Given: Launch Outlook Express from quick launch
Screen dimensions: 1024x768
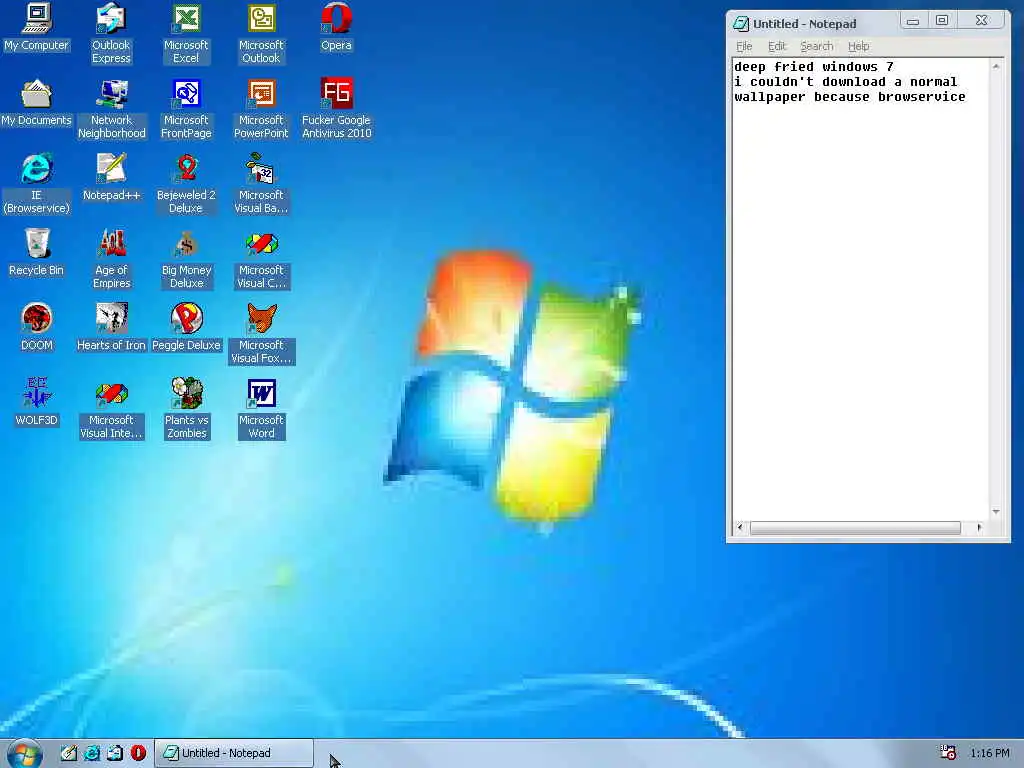Looking at the screenshot, I should point(115,753).
